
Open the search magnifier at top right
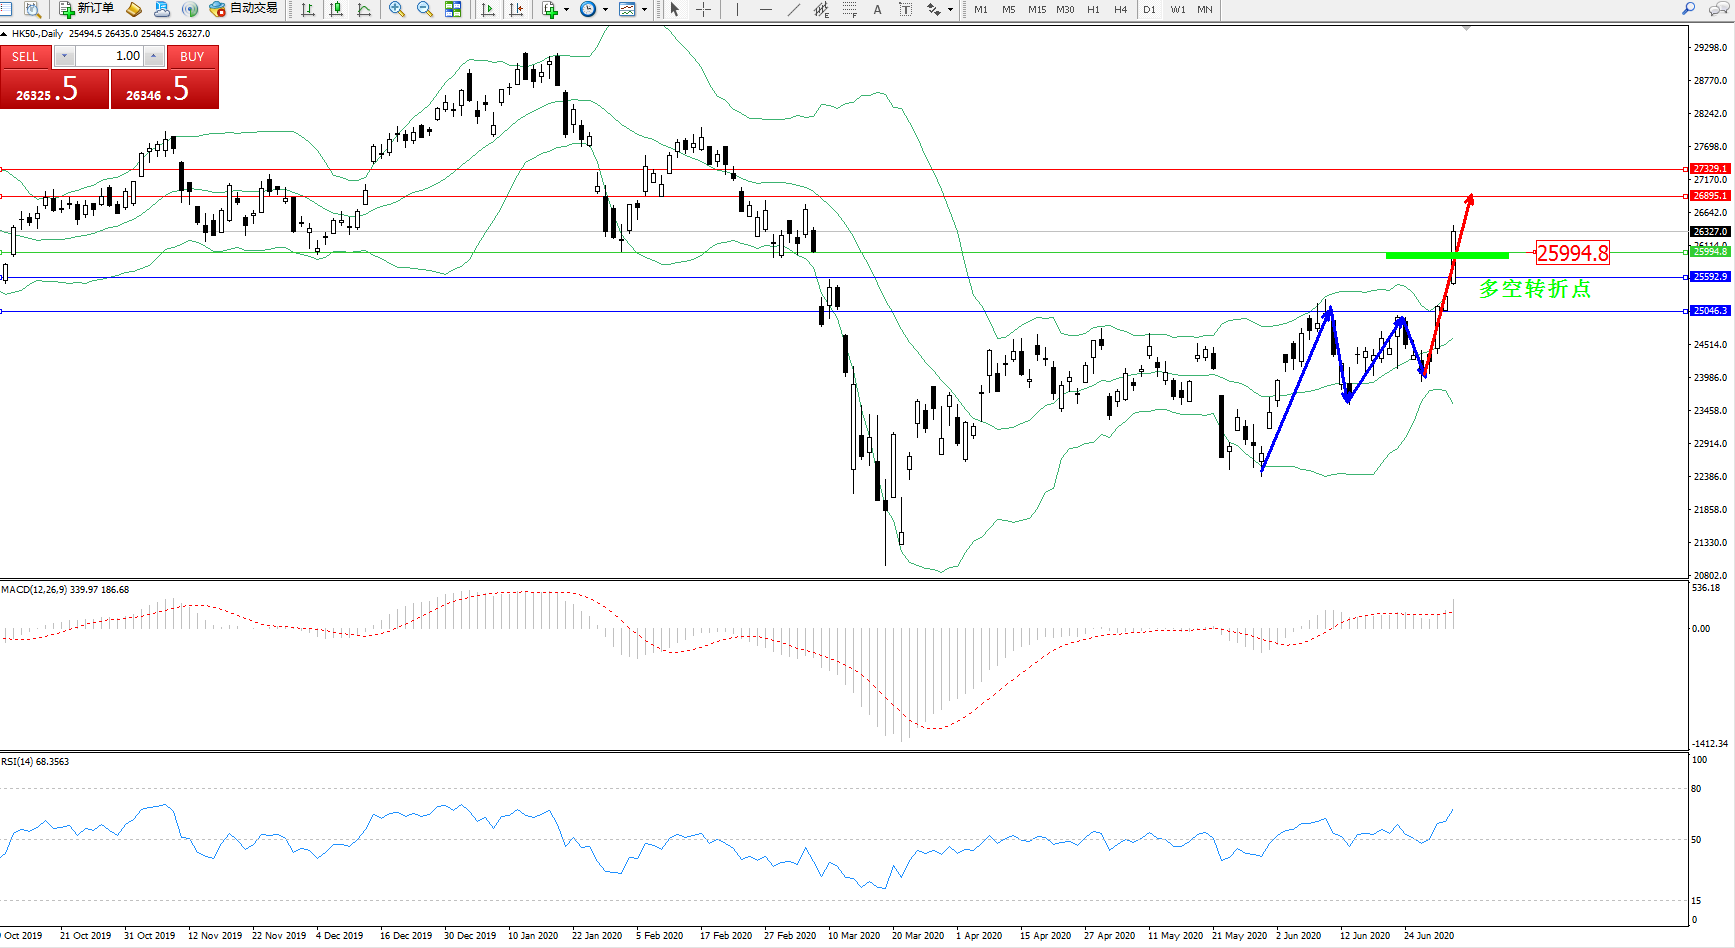click(1689, 9)
